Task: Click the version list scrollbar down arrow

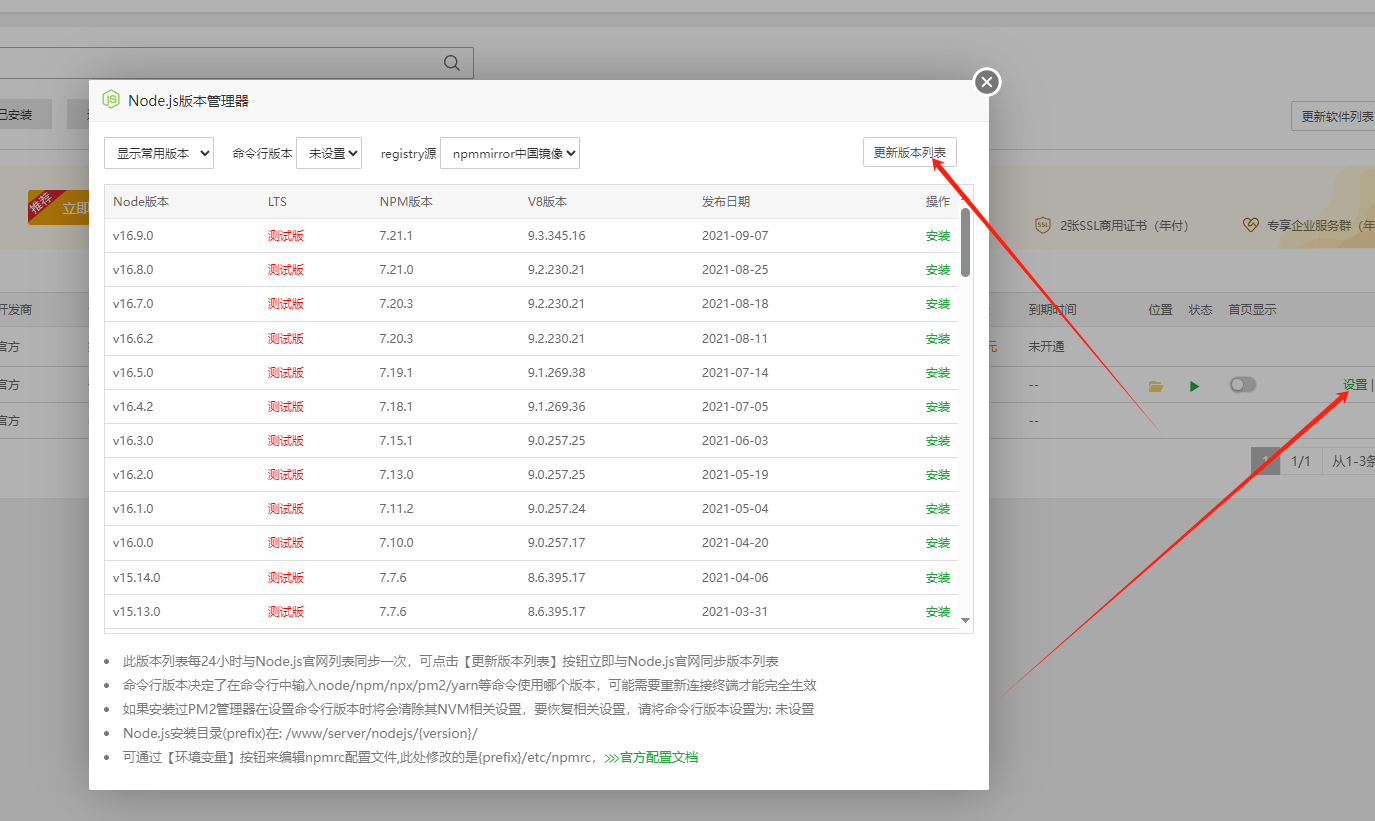Action: (x=965, y=620)
